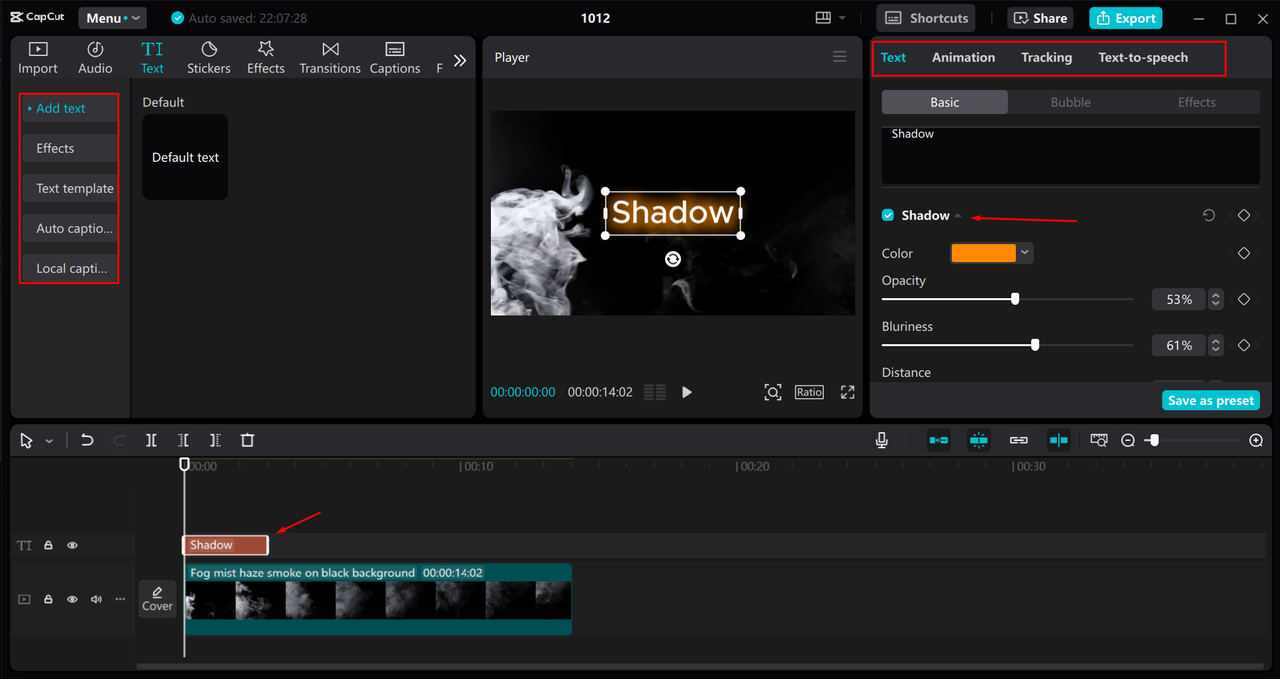Reset the Shadow settings
This screenshot has height=679, width=1280.
pyautogui.click(x=1209, y=216)
